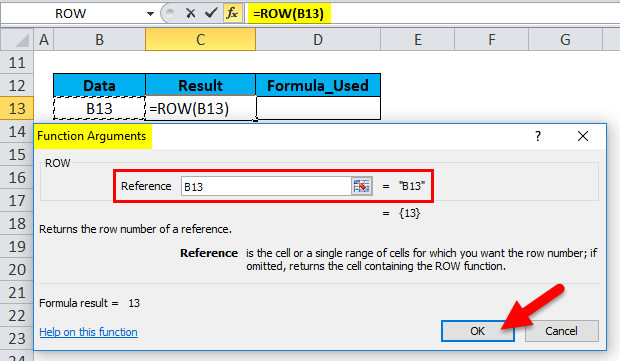Select column D header
The width and height of the screenshot is (620, 361).
pos(318,40)
